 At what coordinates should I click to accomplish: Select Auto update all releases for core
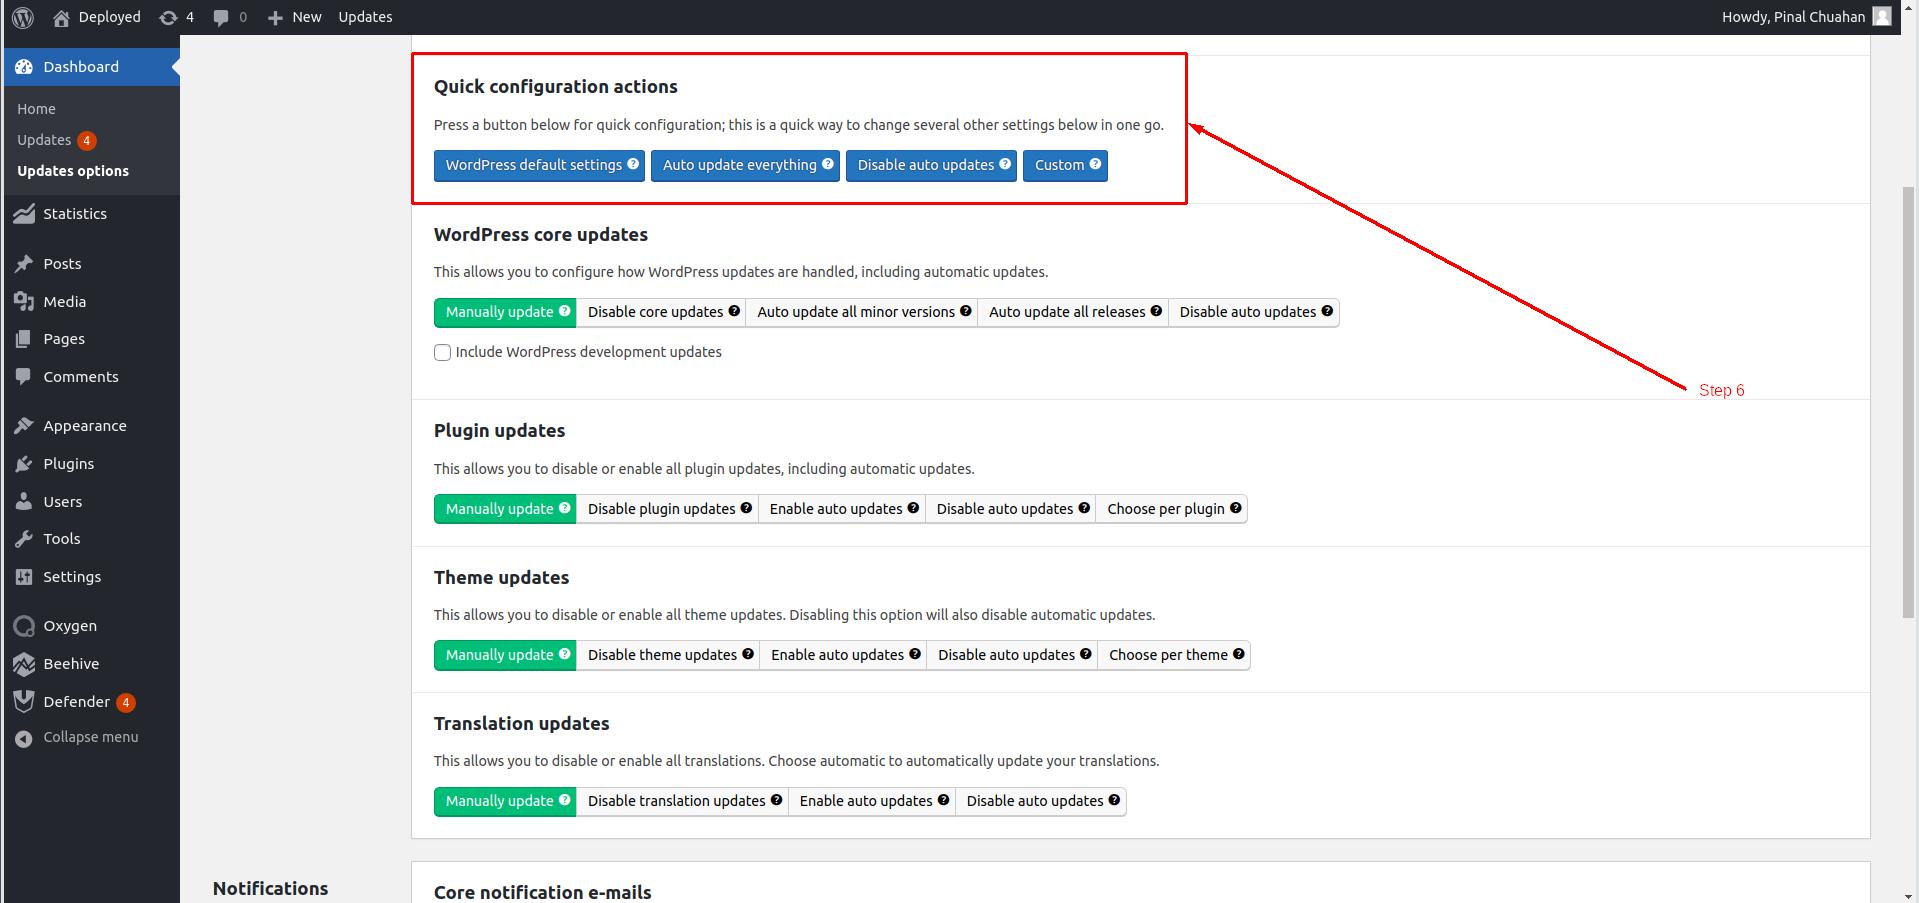1073,312
